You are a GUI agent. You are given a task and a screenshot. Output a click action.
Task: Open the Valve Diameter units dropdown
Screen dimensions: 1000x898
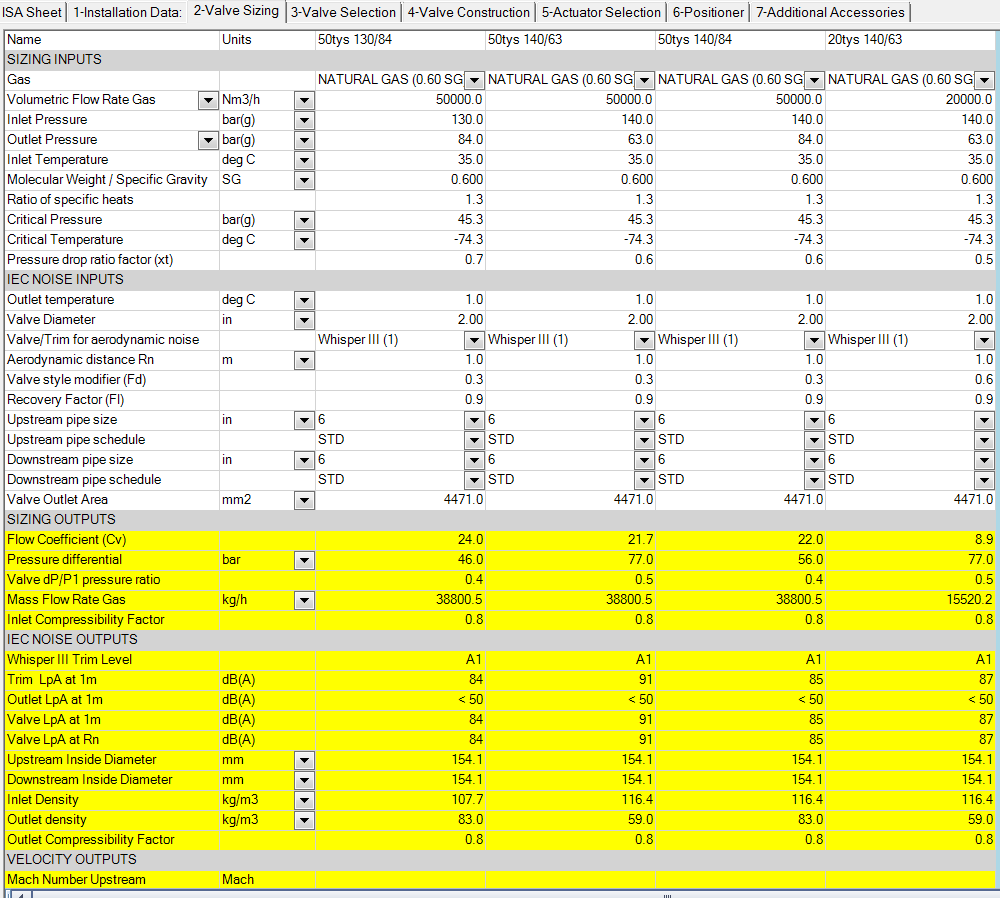pos(304,320)
